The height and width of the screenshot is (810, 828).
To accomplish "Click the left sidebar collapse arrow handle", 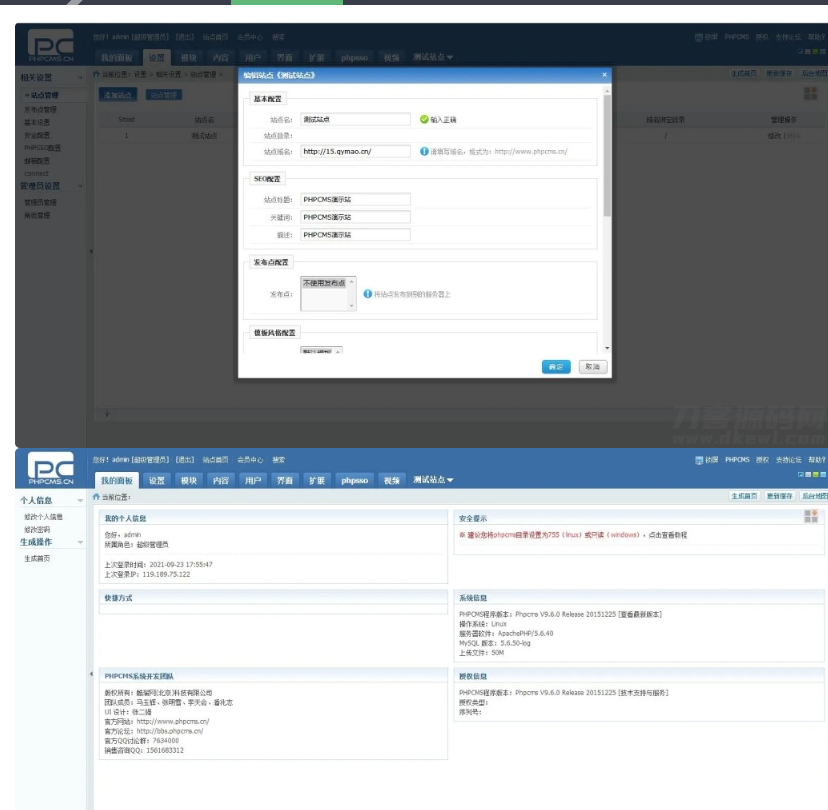I will [x=91, y=673].
